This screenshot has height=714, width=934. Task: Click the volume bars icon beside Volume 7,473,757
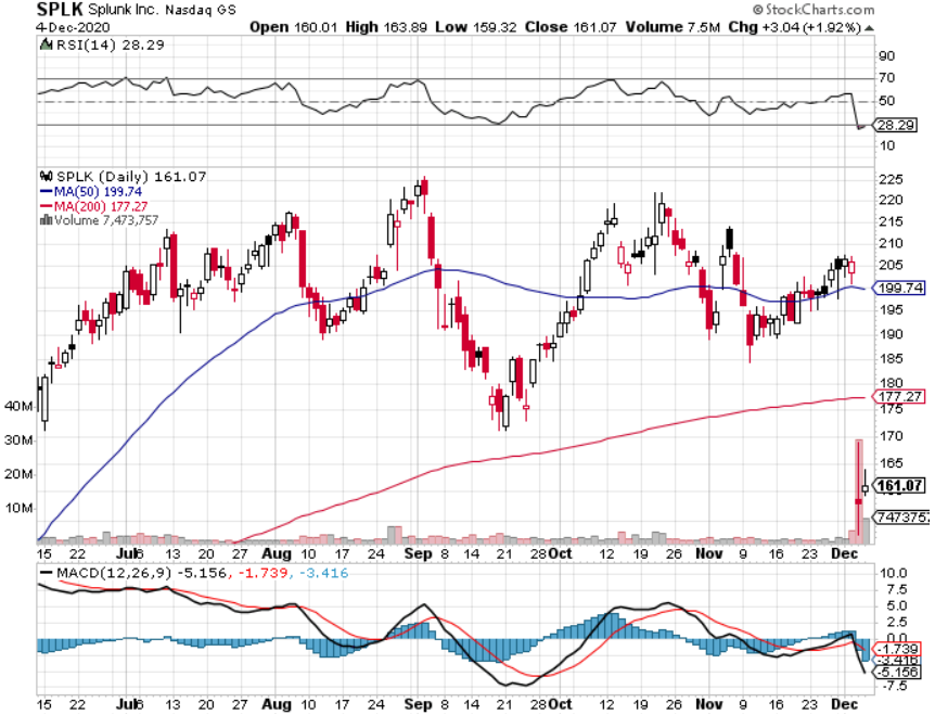point(46,220)
